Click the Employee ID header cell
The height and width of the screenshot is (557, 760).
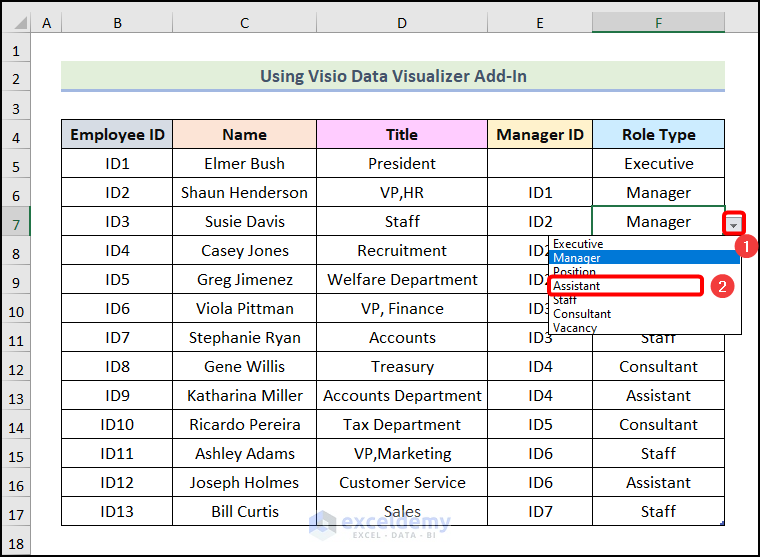[117, 135]
